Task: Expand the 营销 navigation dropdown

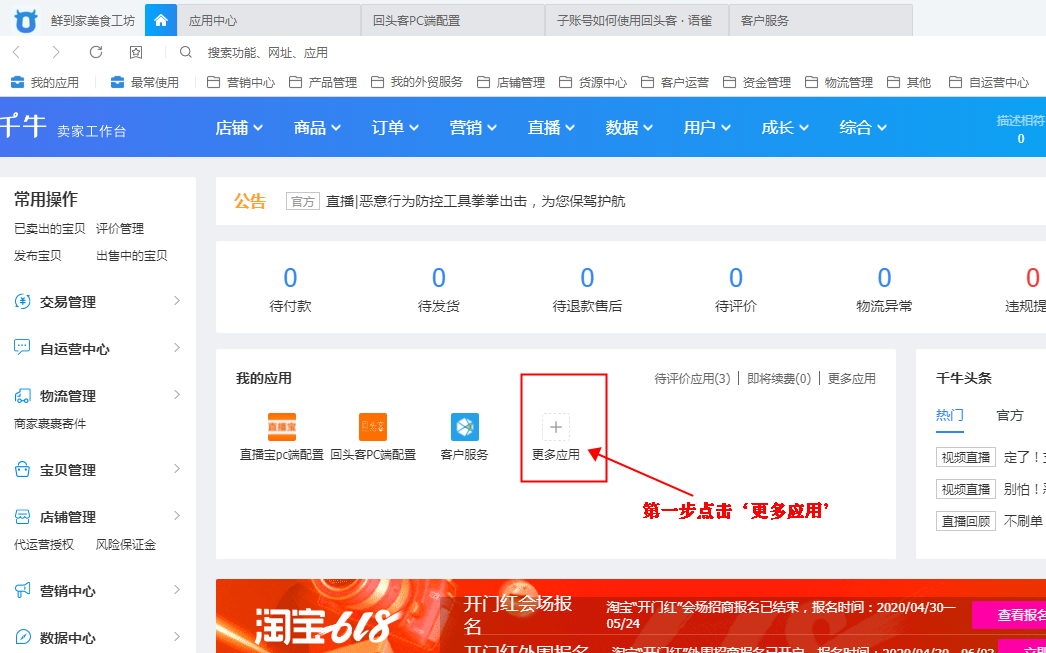Action: (472, 127)
